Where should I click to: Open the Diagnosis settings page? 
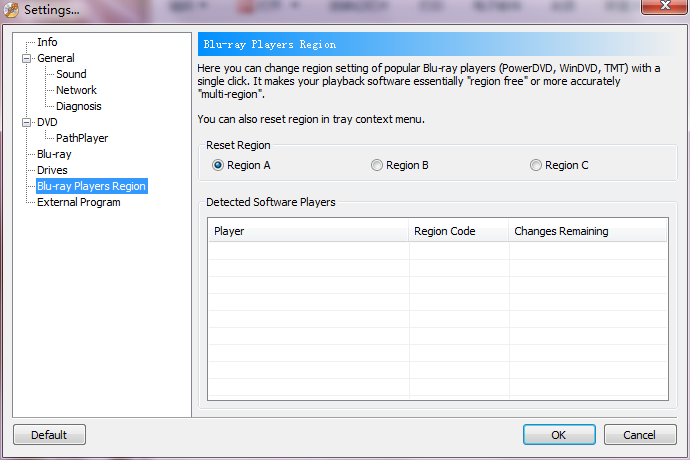pyautogui.click(x=79, y=106)
